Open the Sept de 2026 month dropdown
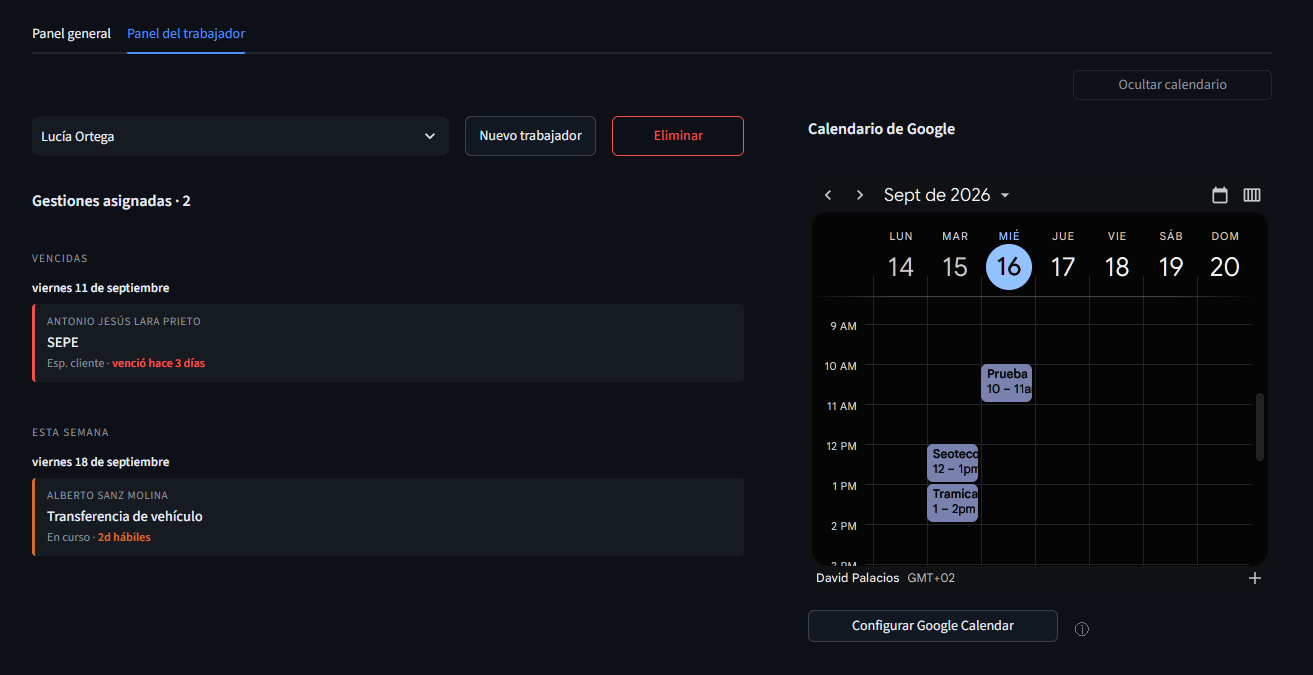 point(947,195)
